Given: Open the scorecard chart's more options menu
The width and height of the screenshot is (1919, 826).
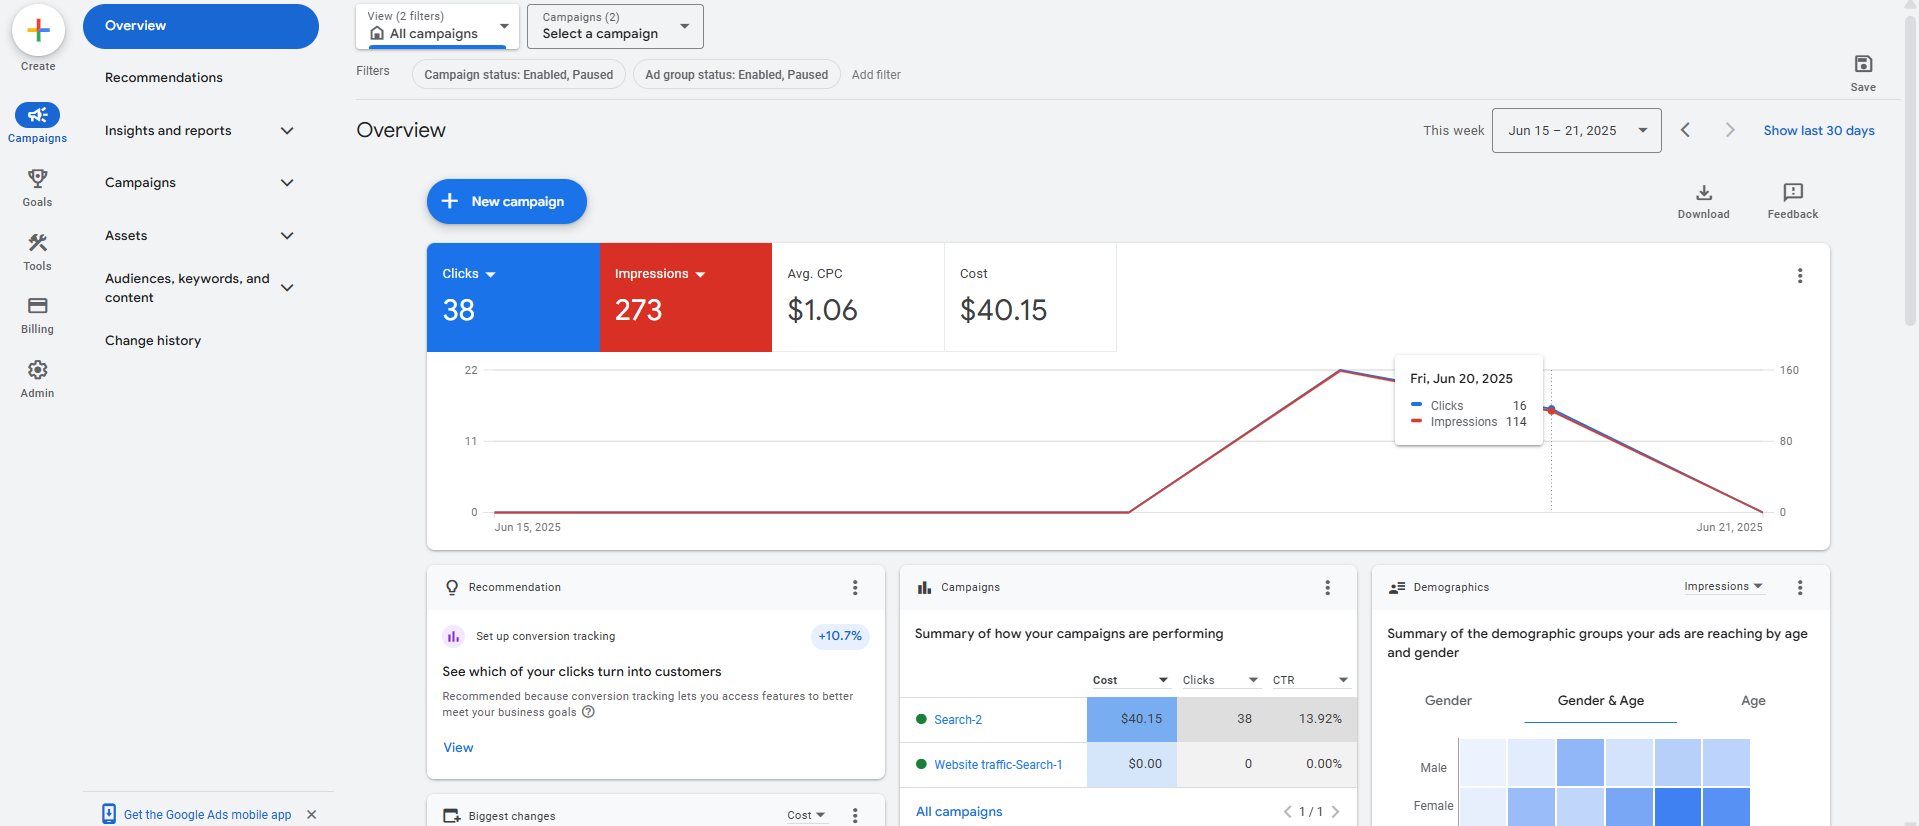Looking at the screenshot, I should 1800,276.
